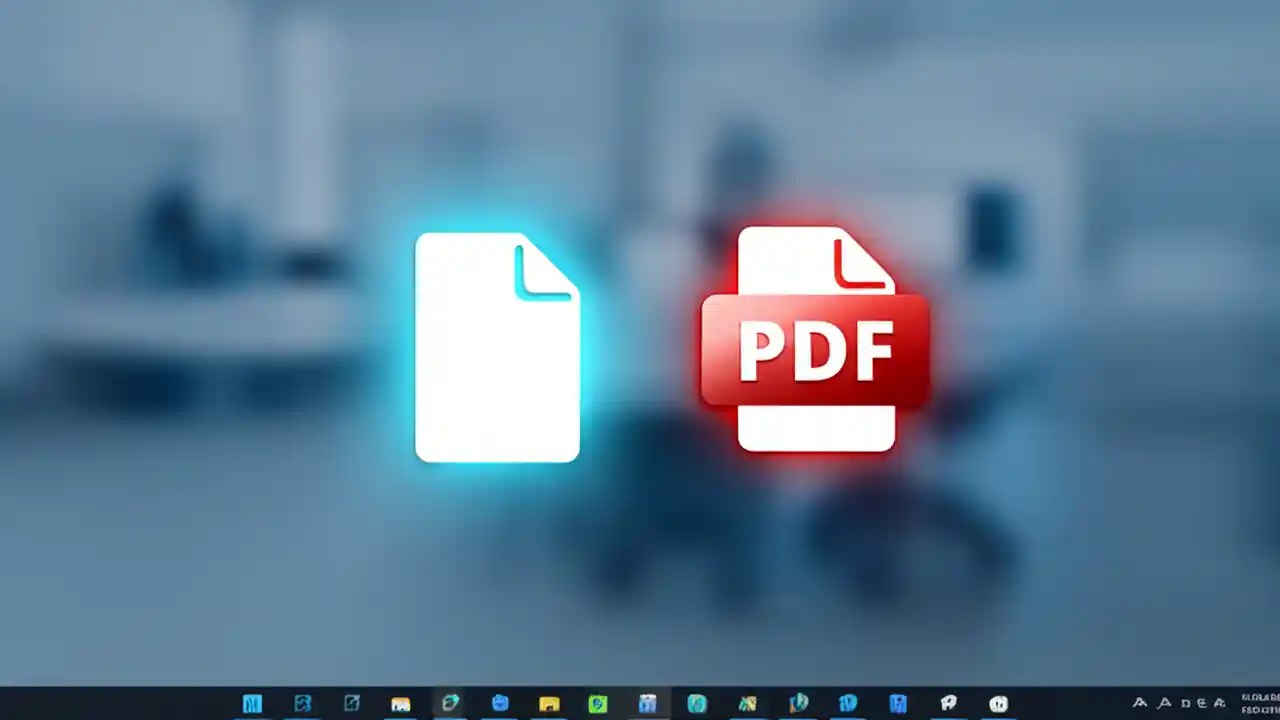Open the colorful Office hub taskbar icon
Viewport: 1280px width, 720px height.
click(747, 703)
